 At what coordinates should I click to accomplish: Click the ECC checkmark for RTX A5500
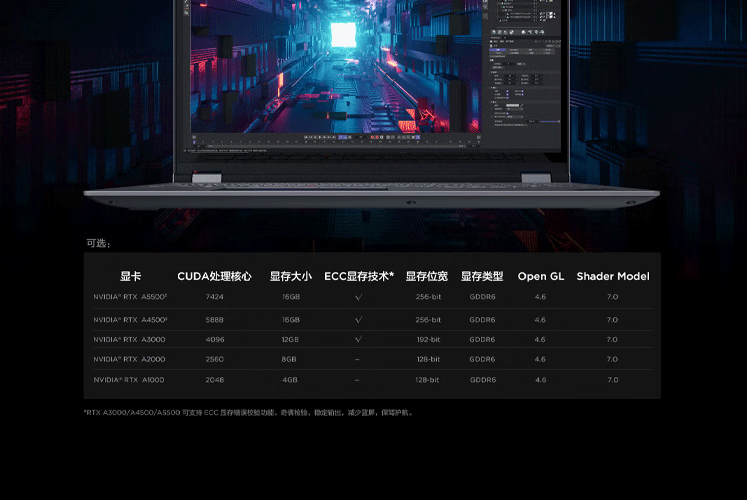[358, 297]
